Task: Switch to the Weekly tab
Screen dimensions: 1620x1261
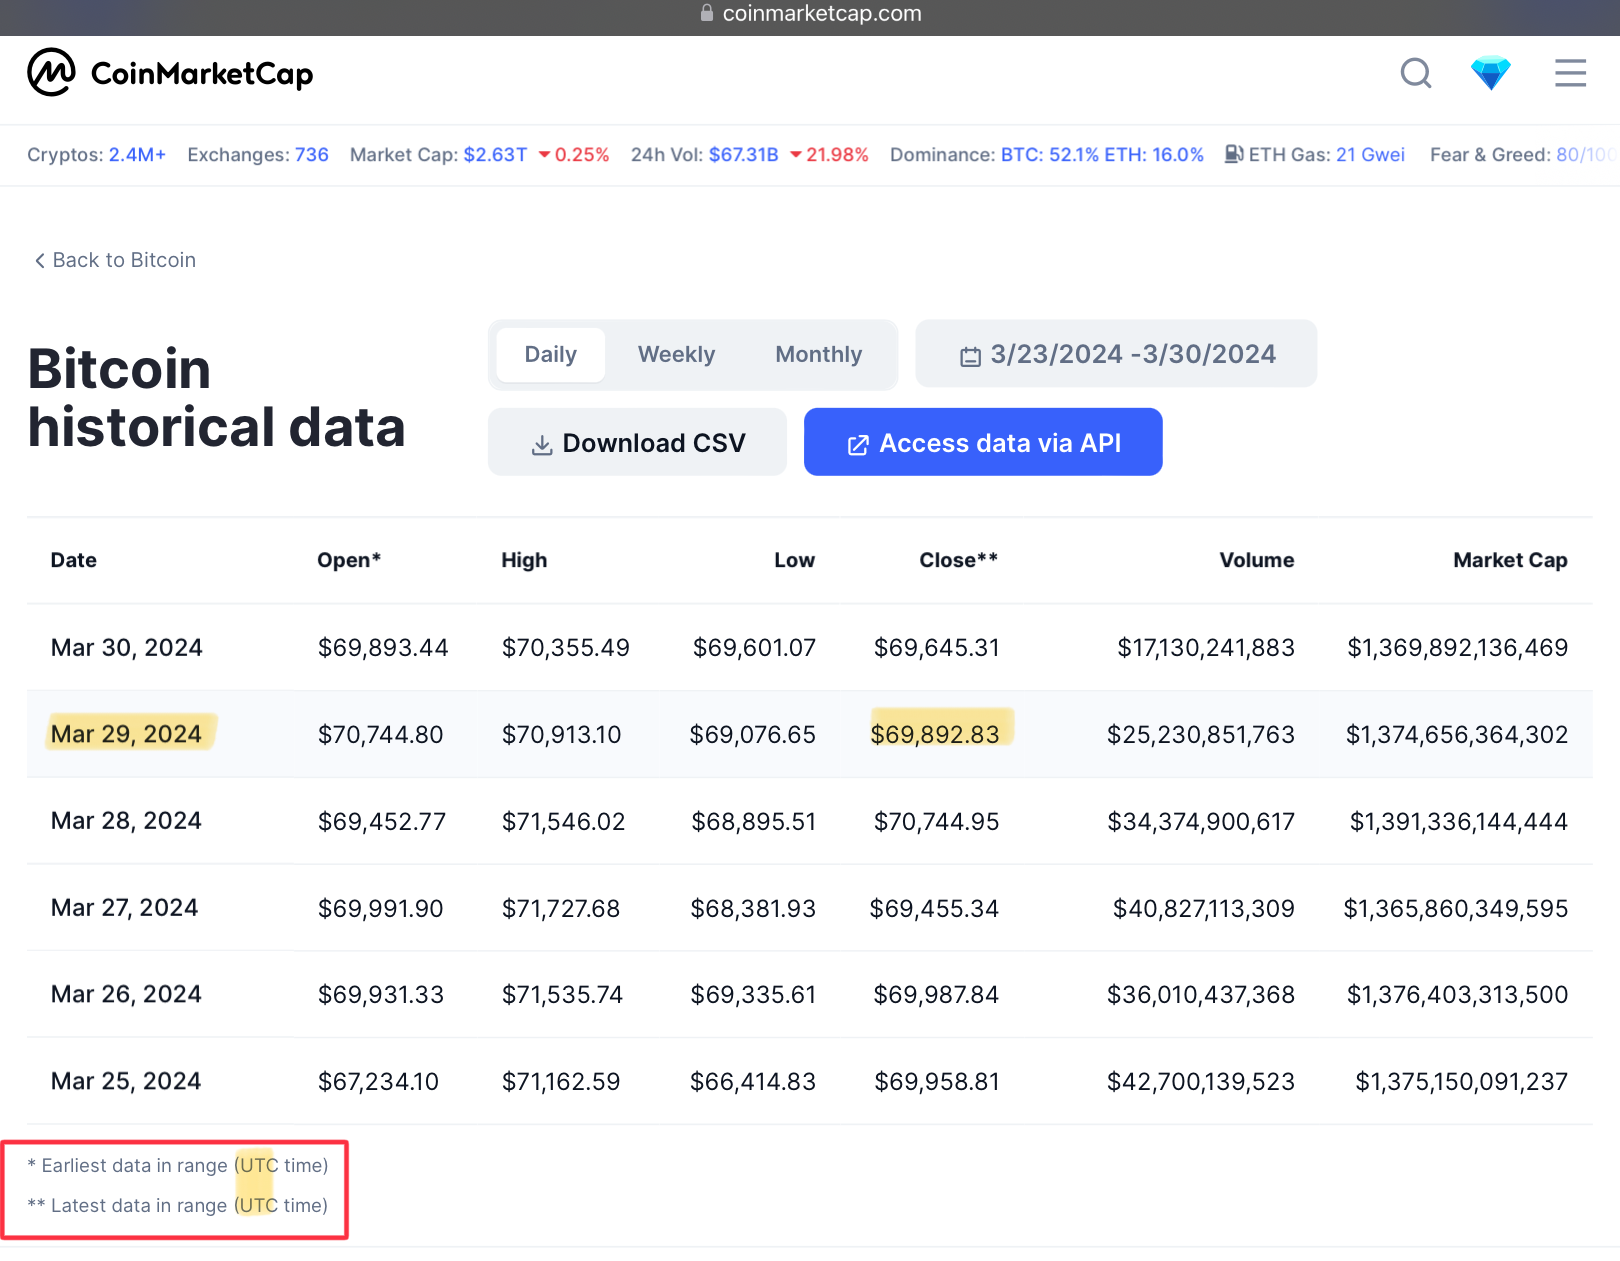Action: [677, 354]
